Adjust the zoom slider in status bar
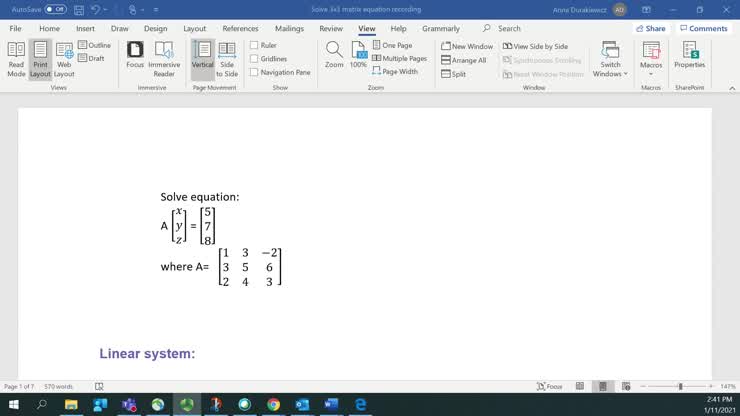740x416 pixels. coord(680,386)
